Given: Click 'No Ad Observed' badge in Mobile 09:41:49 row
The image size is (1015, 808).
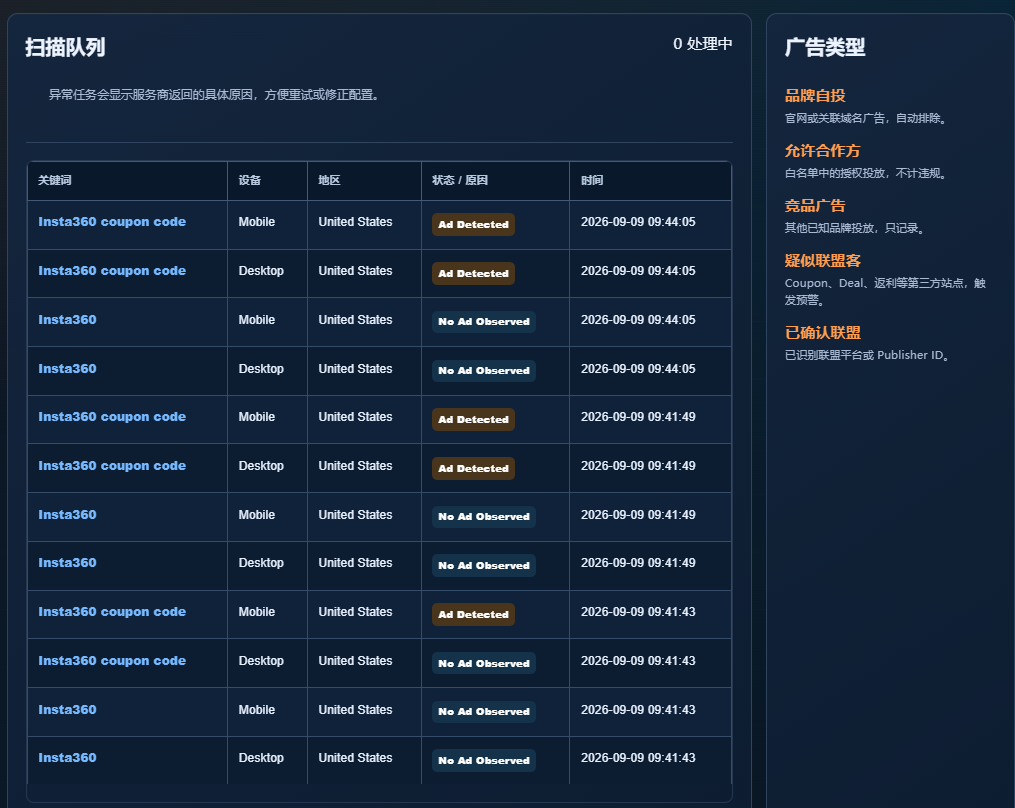Looking at the screenshot, I should point(484,517).
